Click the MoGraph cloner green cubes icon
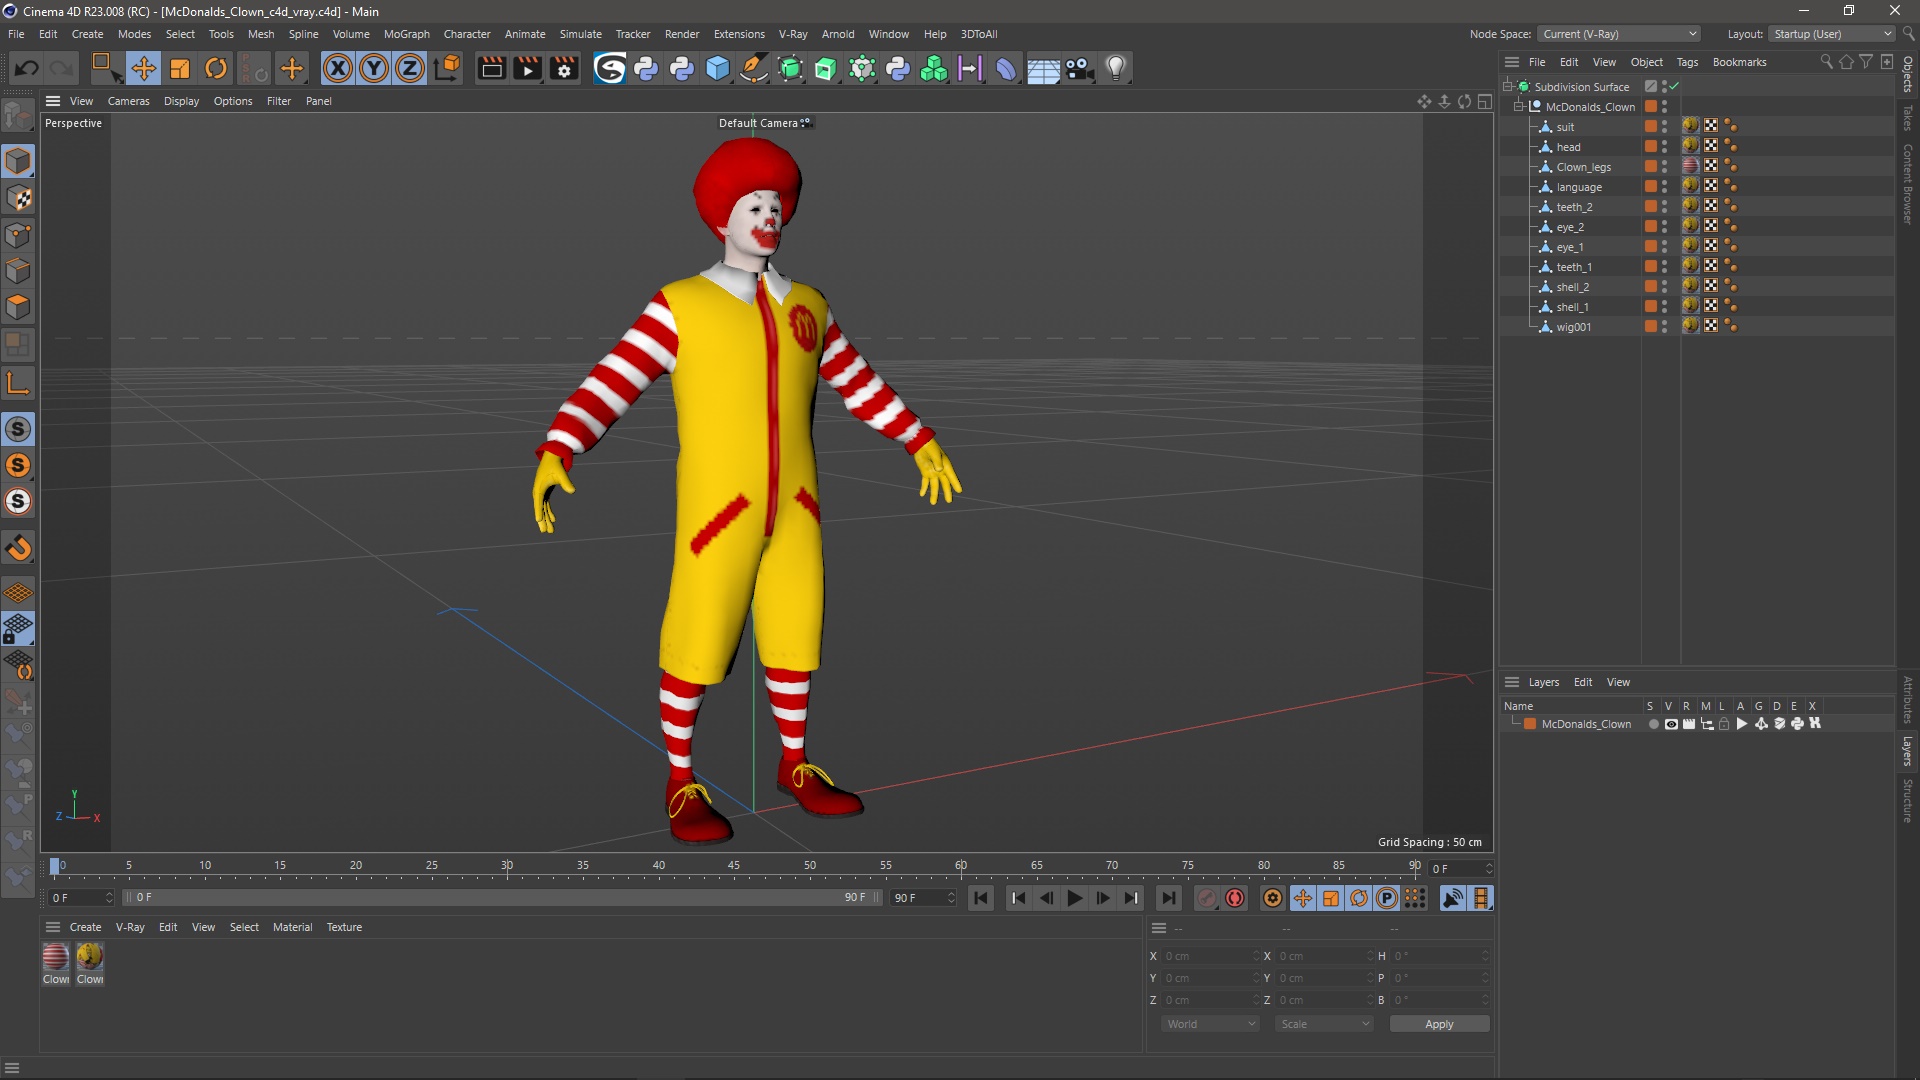 point(934,68)
